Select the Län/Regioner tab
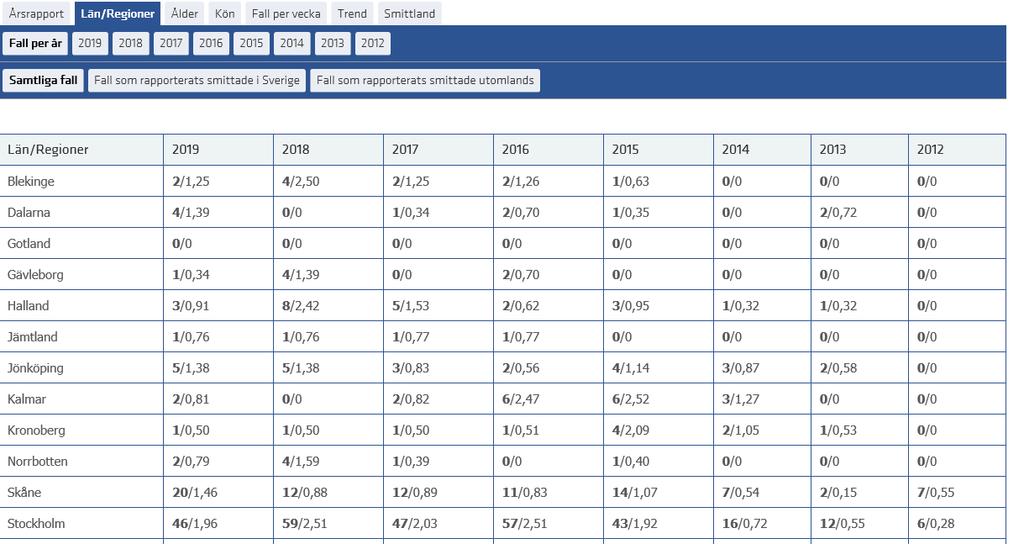Image resolution: width=1024 pixels, height=544 pixels. click(x=118, y=13)
